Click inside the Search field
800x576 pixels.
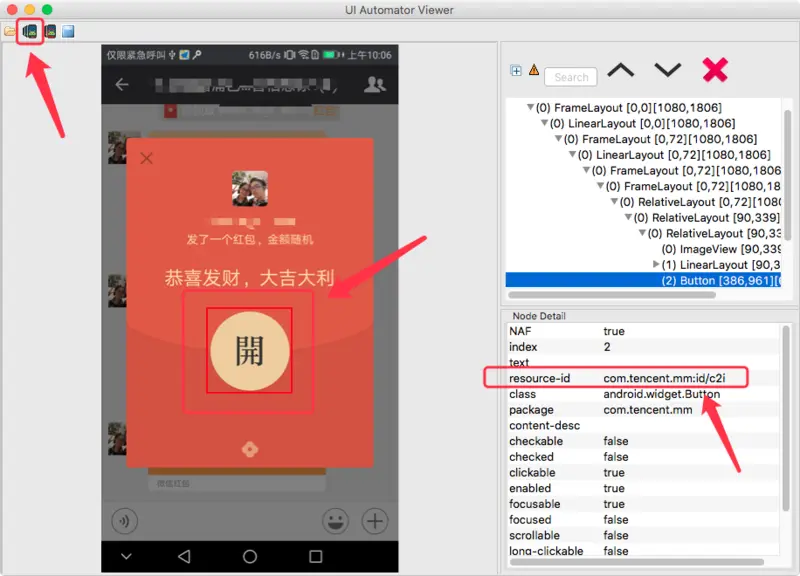point(570,76)
